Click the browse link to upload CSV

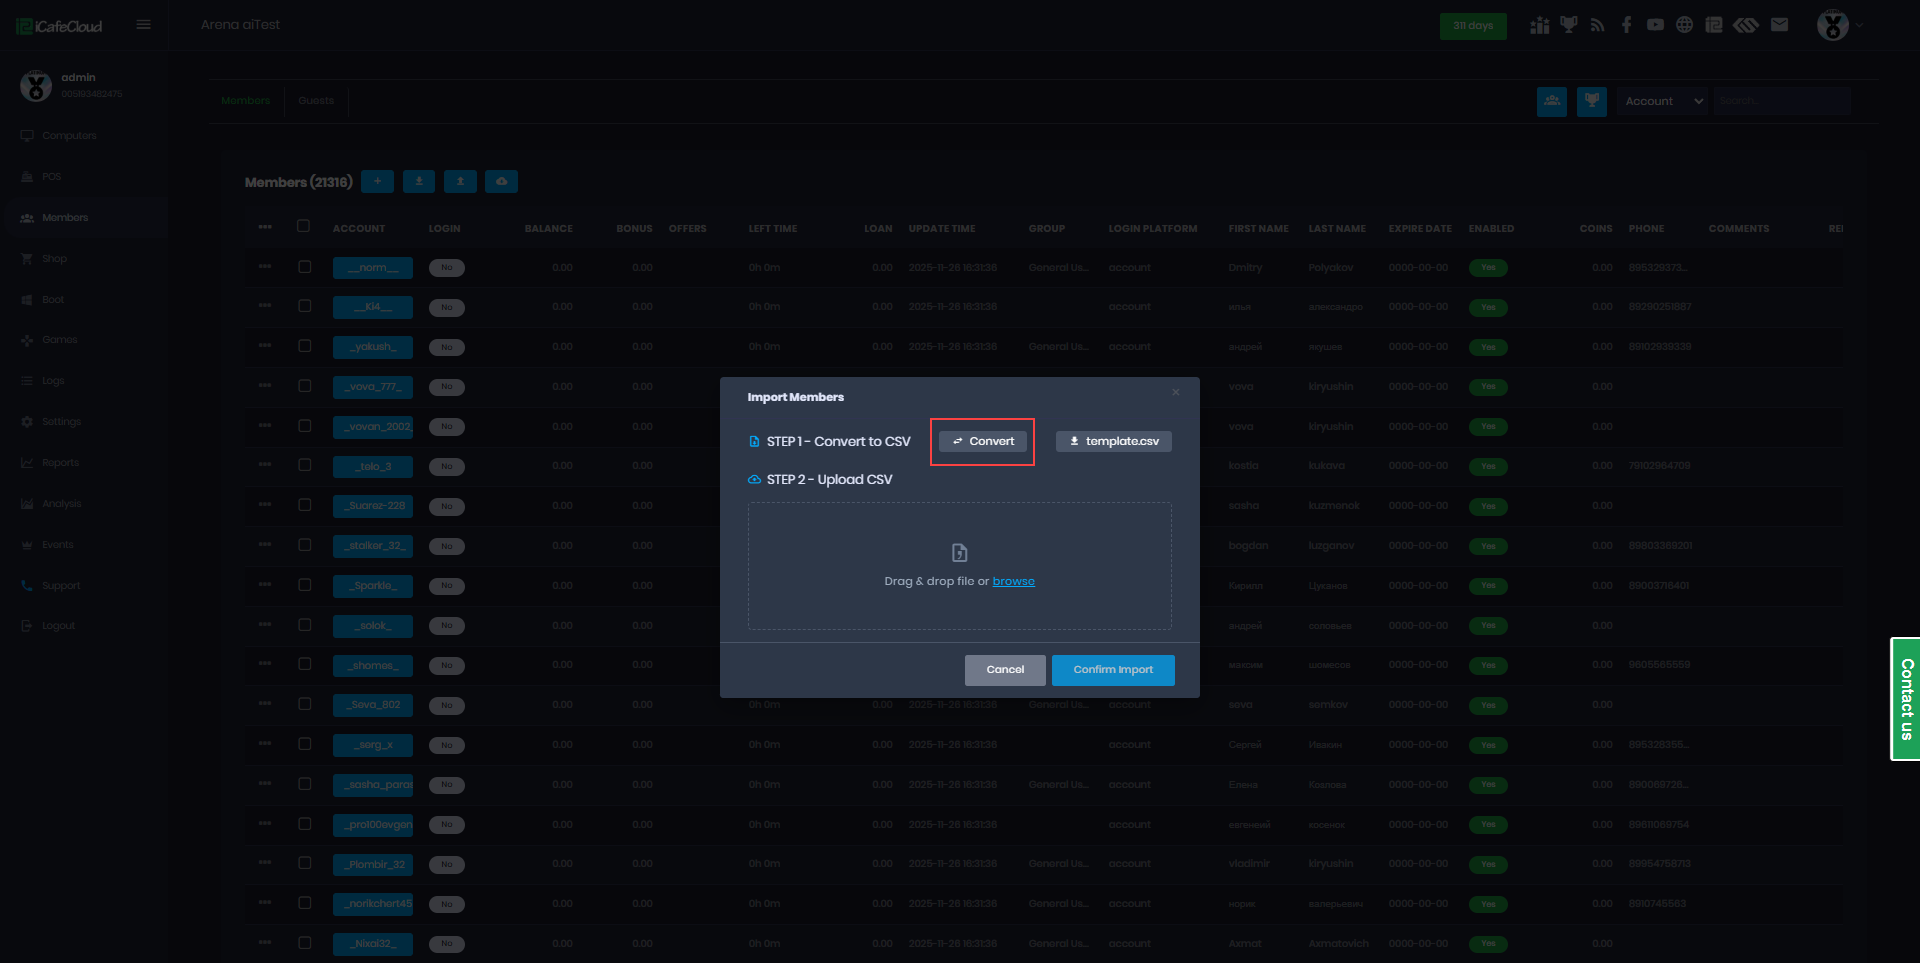(1013, 581)
